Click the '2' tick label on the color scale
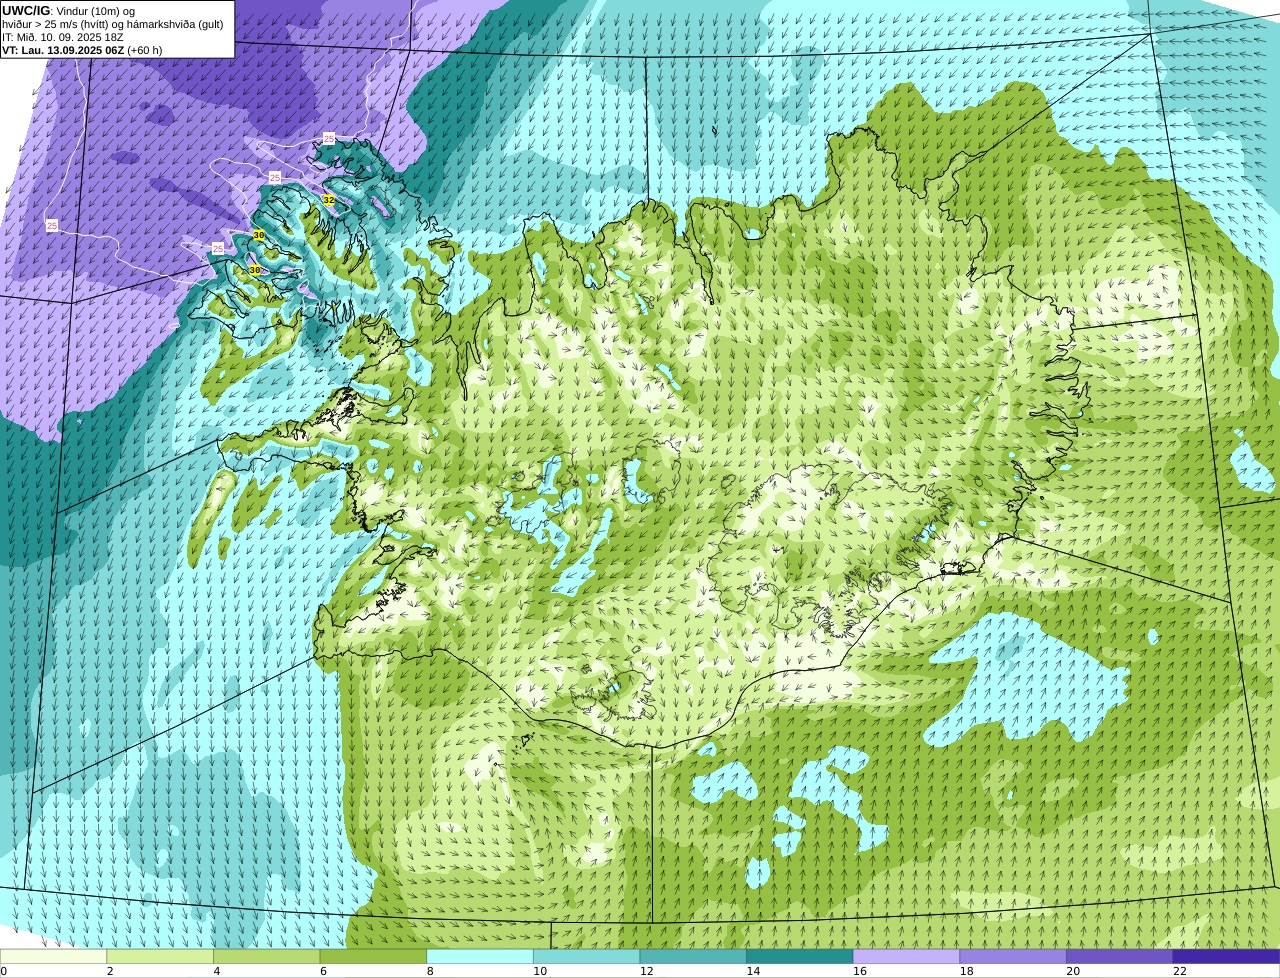1280x978 pixels. [110, 971]
